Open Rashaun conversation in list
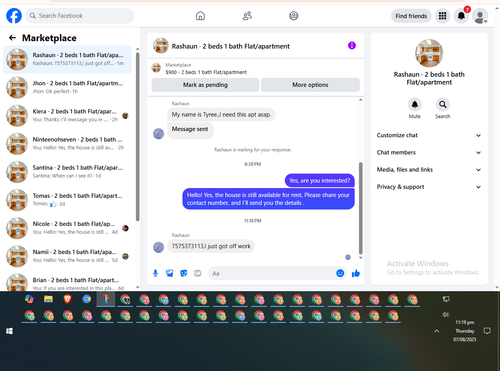 pos(67,59)
